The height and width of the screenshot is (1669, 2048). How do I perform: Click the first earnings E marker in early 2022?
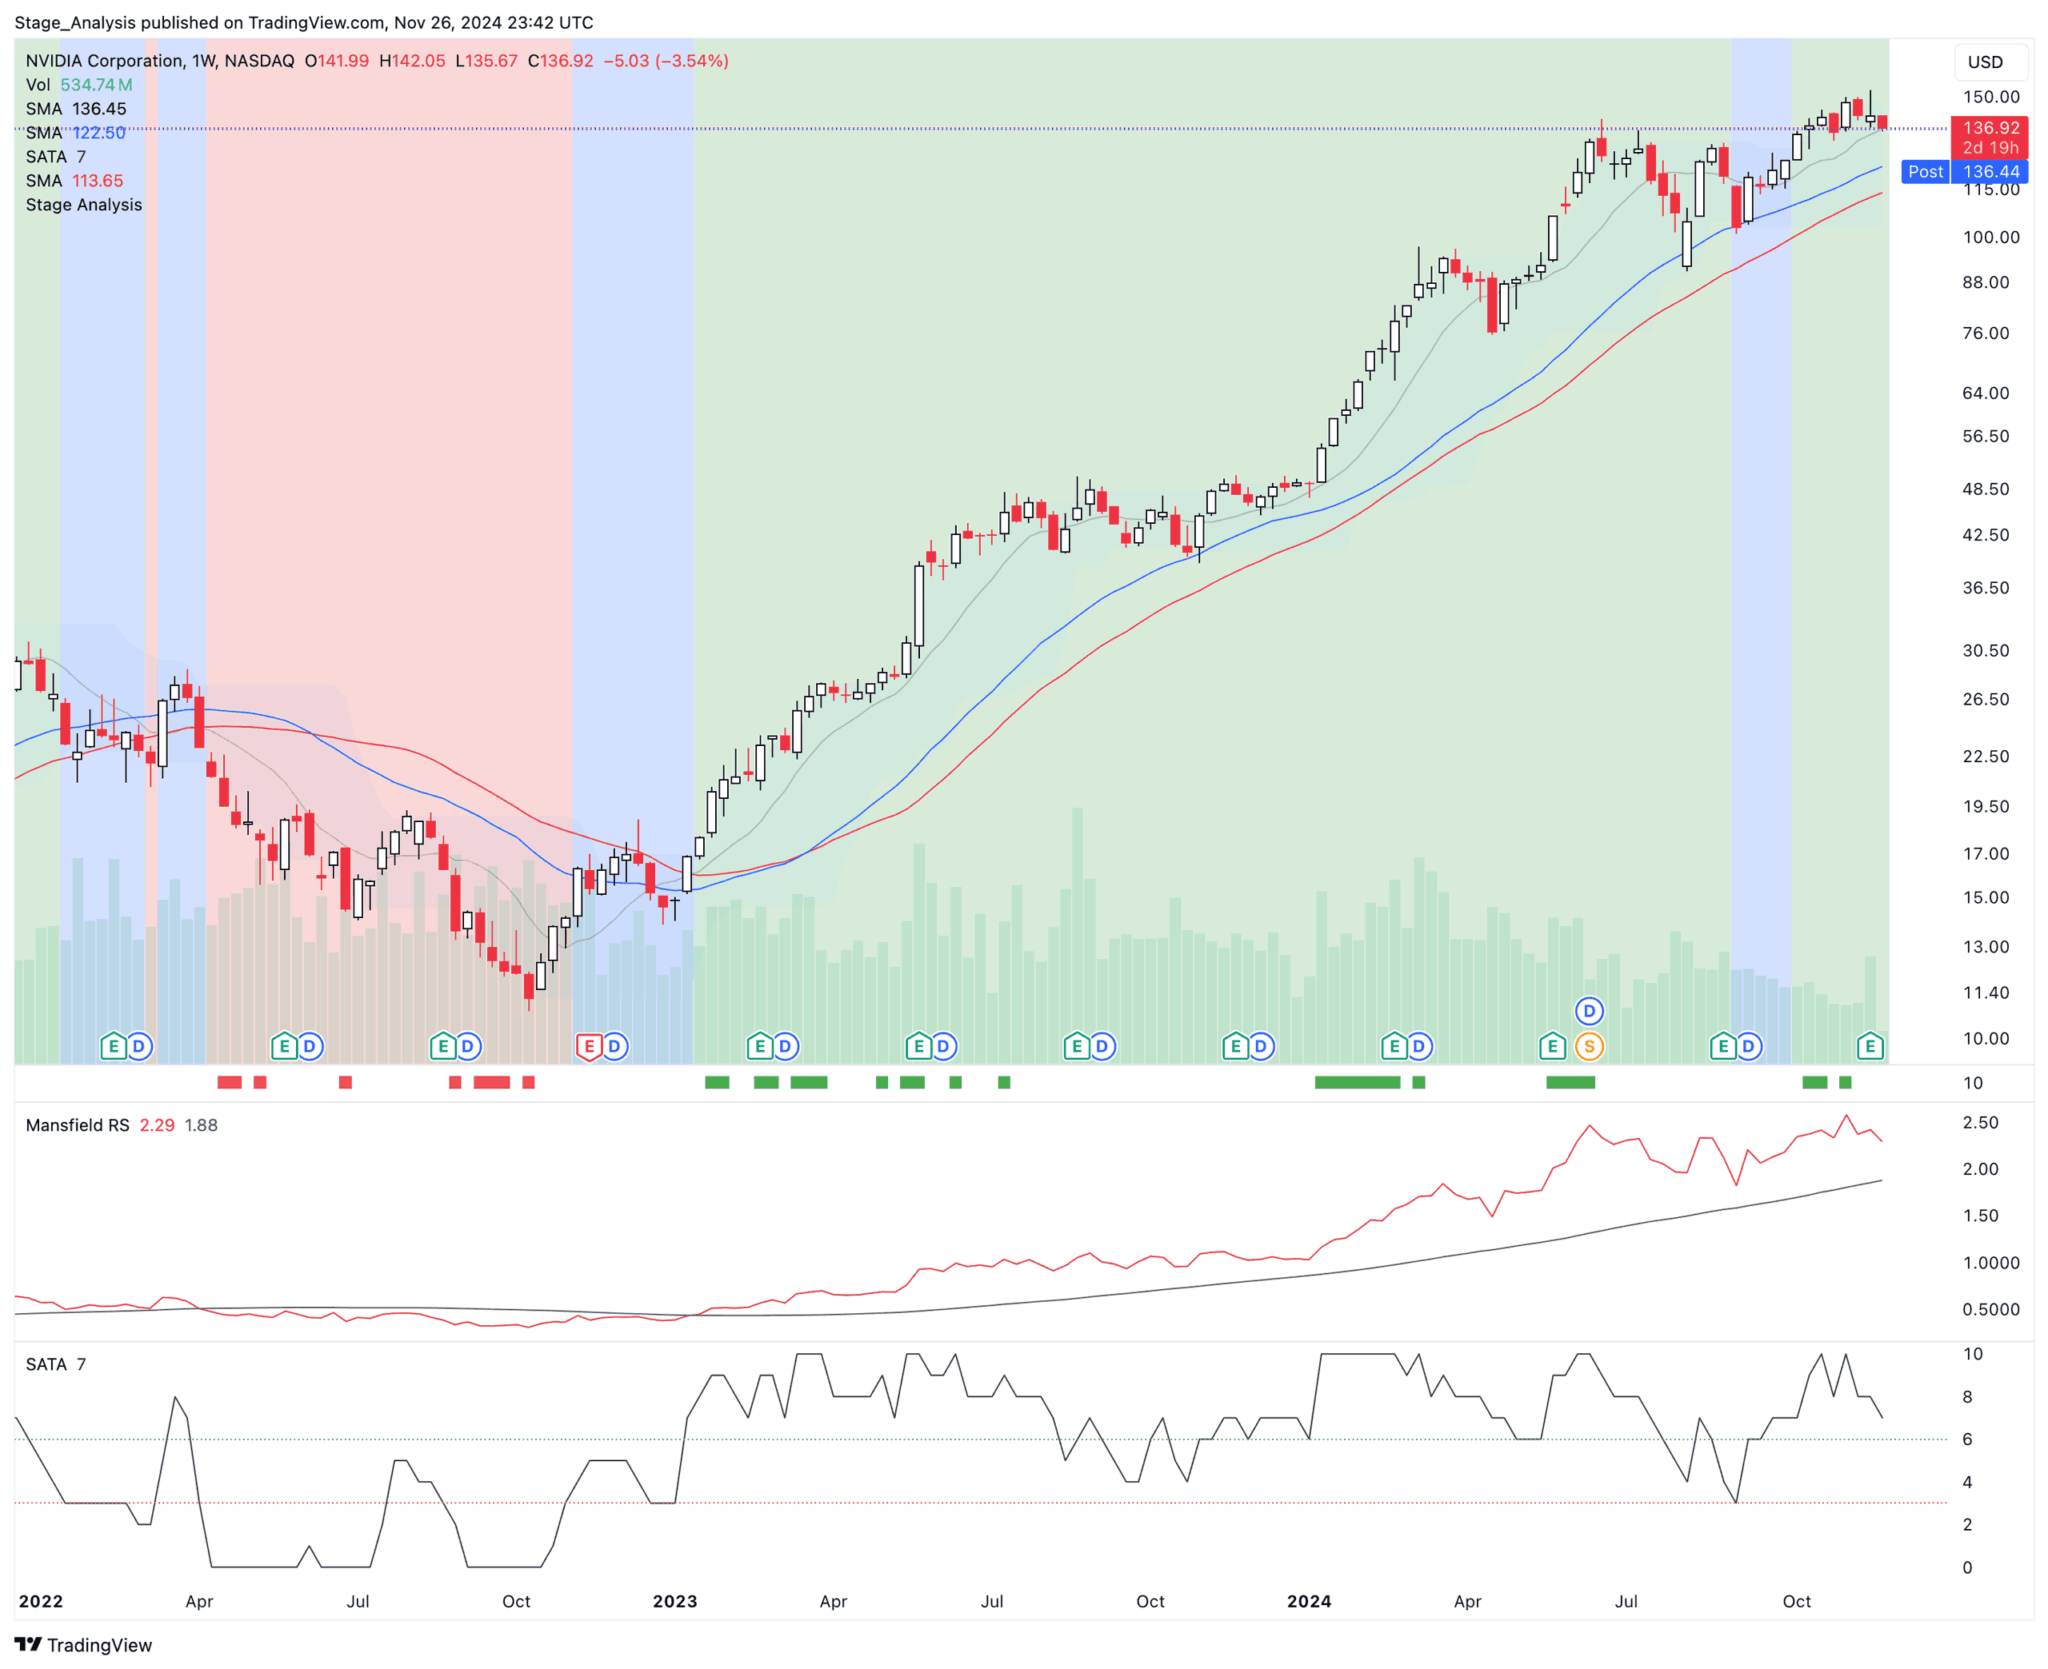coord(113,1047)
